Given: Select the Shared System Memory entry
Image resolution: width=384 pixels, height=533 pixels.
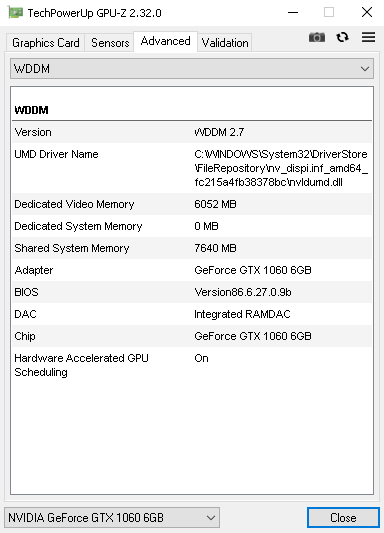Looking at the screenshot, I should coord(192,248).
